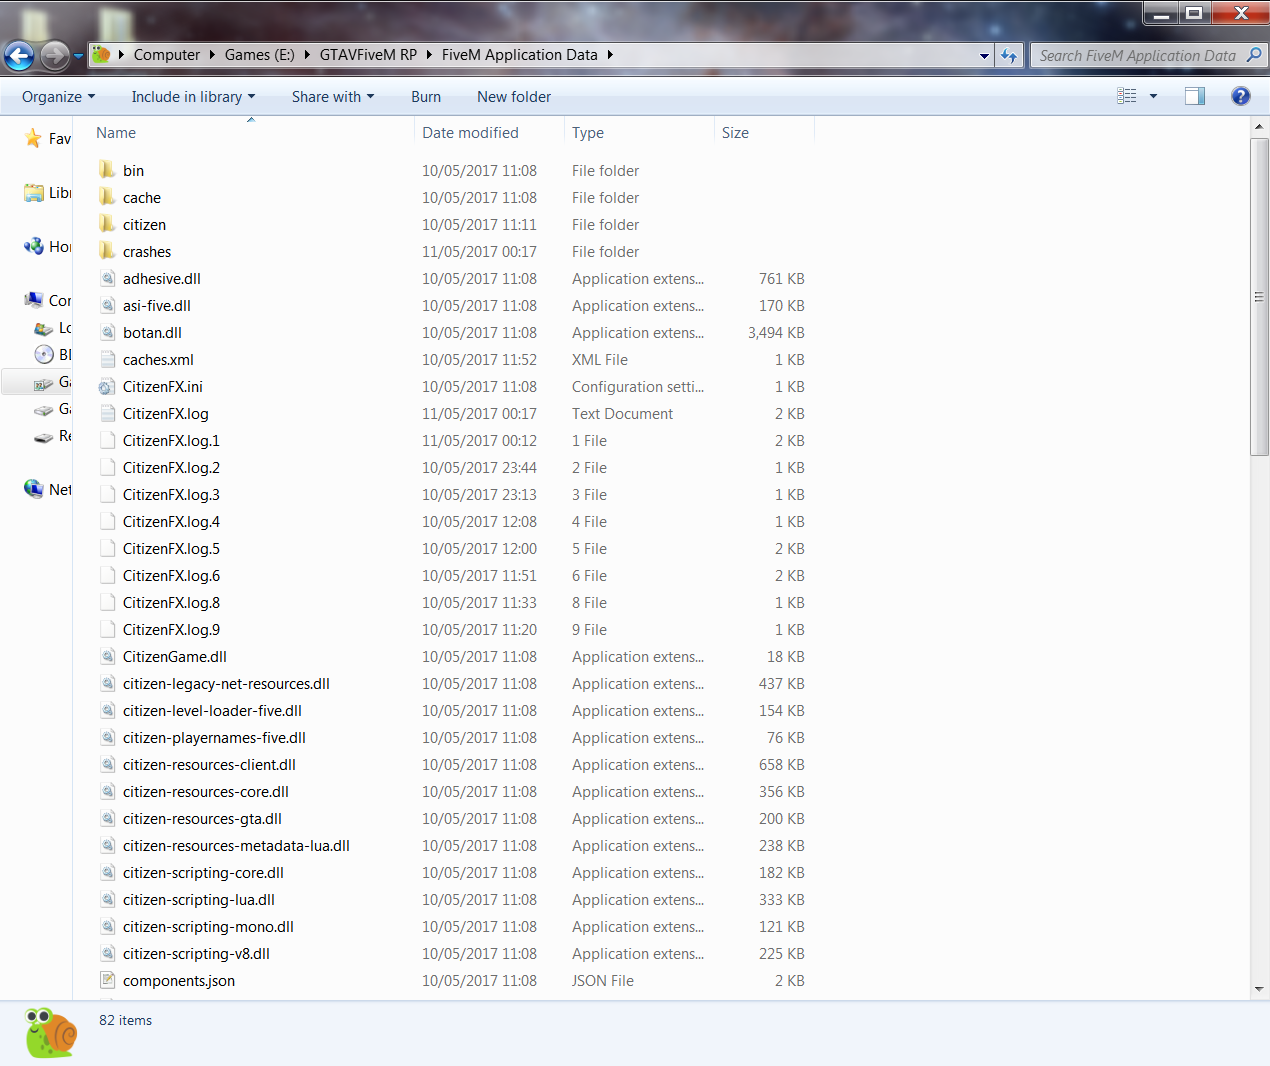1270x1066 pixels.
Task: Select citizen-legacy-net-resources.dll file name
Action: [x=226, y=684]
